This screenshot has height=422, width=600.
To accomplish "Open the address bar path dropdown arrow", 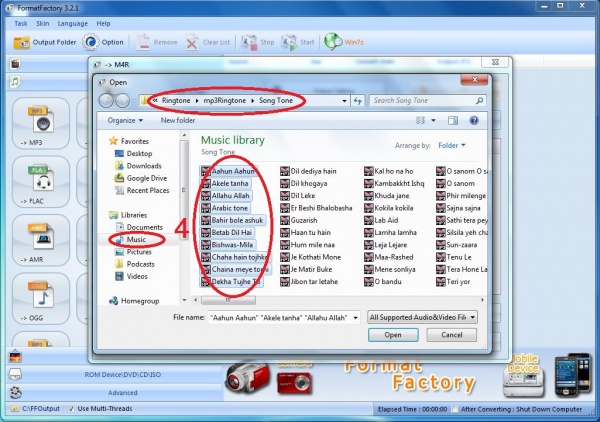I will [x=344, y=101].
